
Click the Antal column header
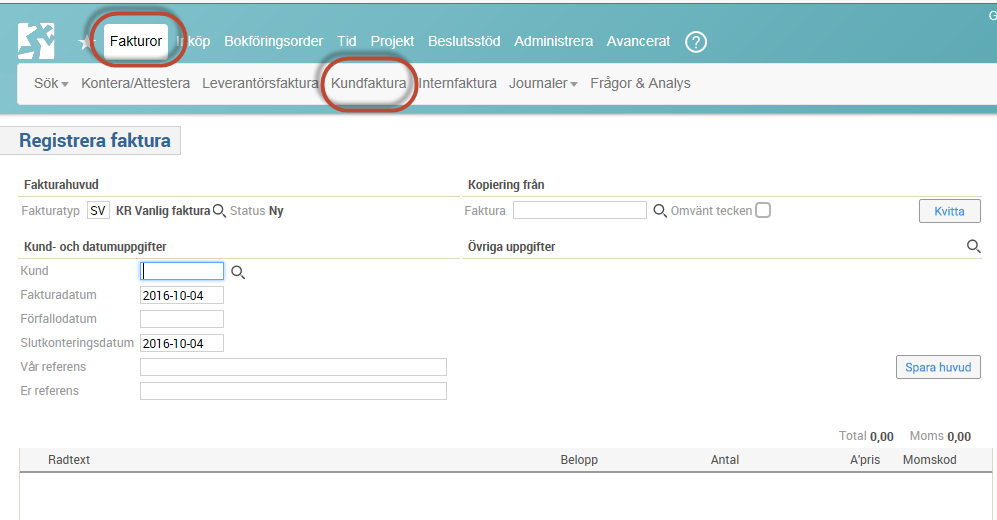click(724, 460)
